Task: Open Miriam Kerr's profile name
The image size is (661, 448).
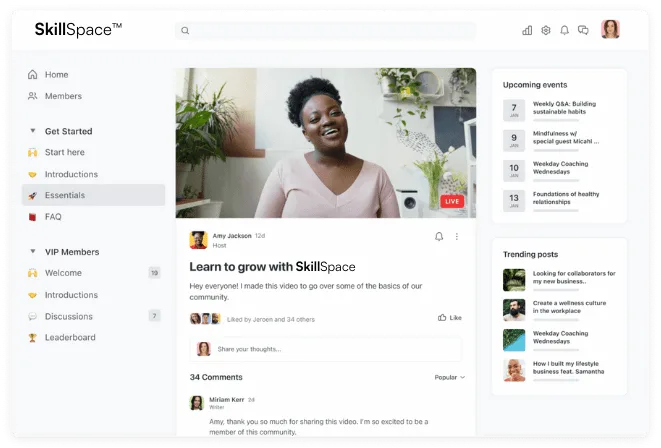Action: tap(227, 400)
